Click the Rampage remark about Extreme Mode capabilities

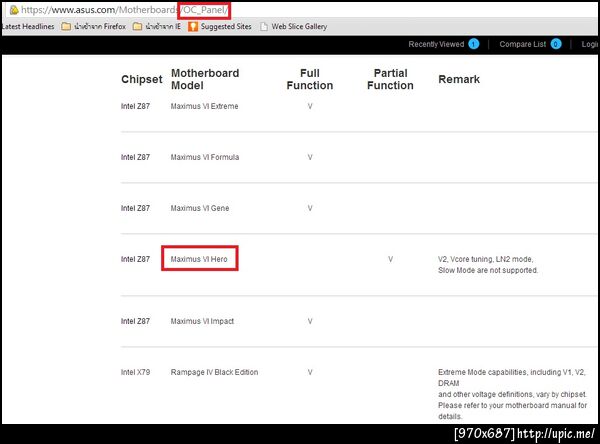pos(512,394)
